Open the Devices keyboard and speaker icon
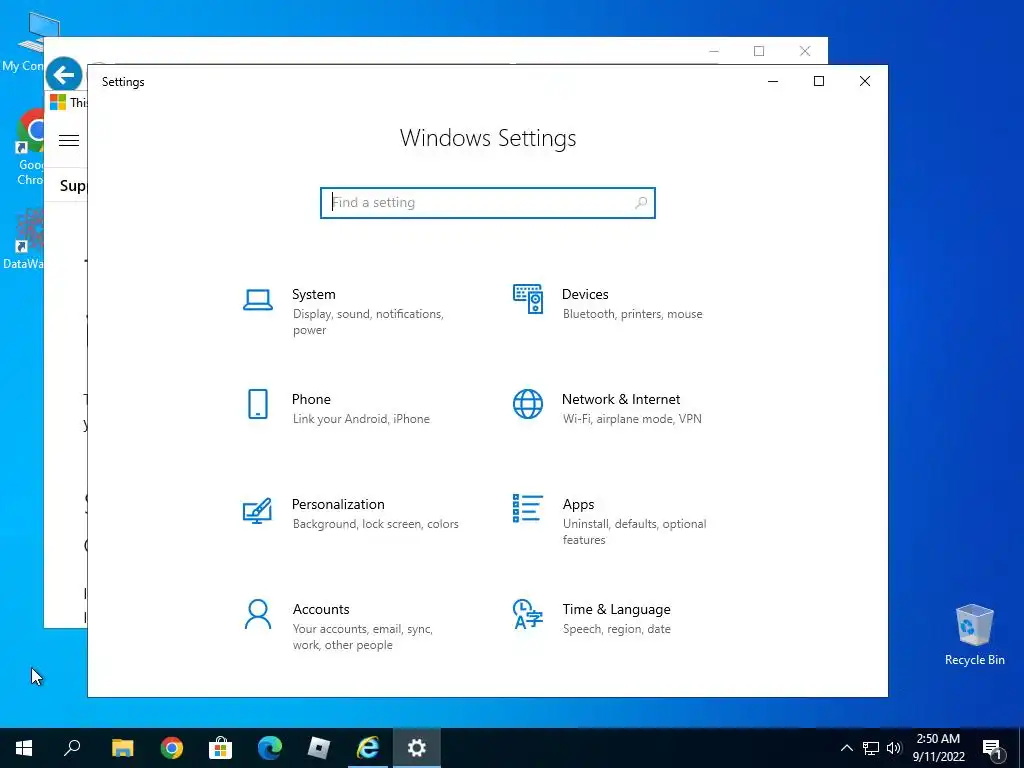The width and height of the screenshot is (1024, 768). (528, 299)
